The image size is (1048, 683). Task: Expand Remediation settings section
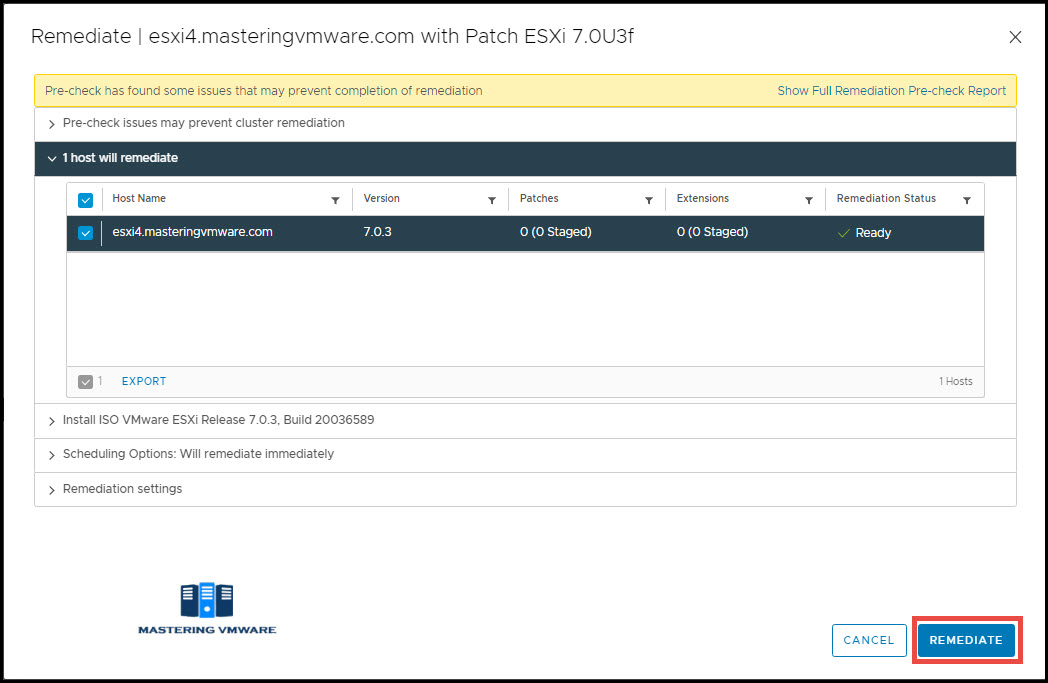point(51,490)
